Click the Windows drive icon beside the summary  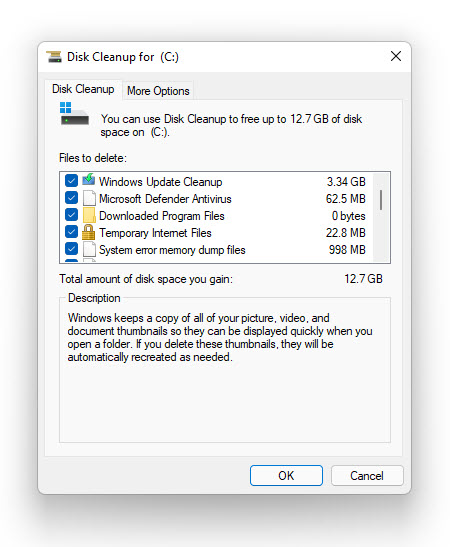point(74,114)
